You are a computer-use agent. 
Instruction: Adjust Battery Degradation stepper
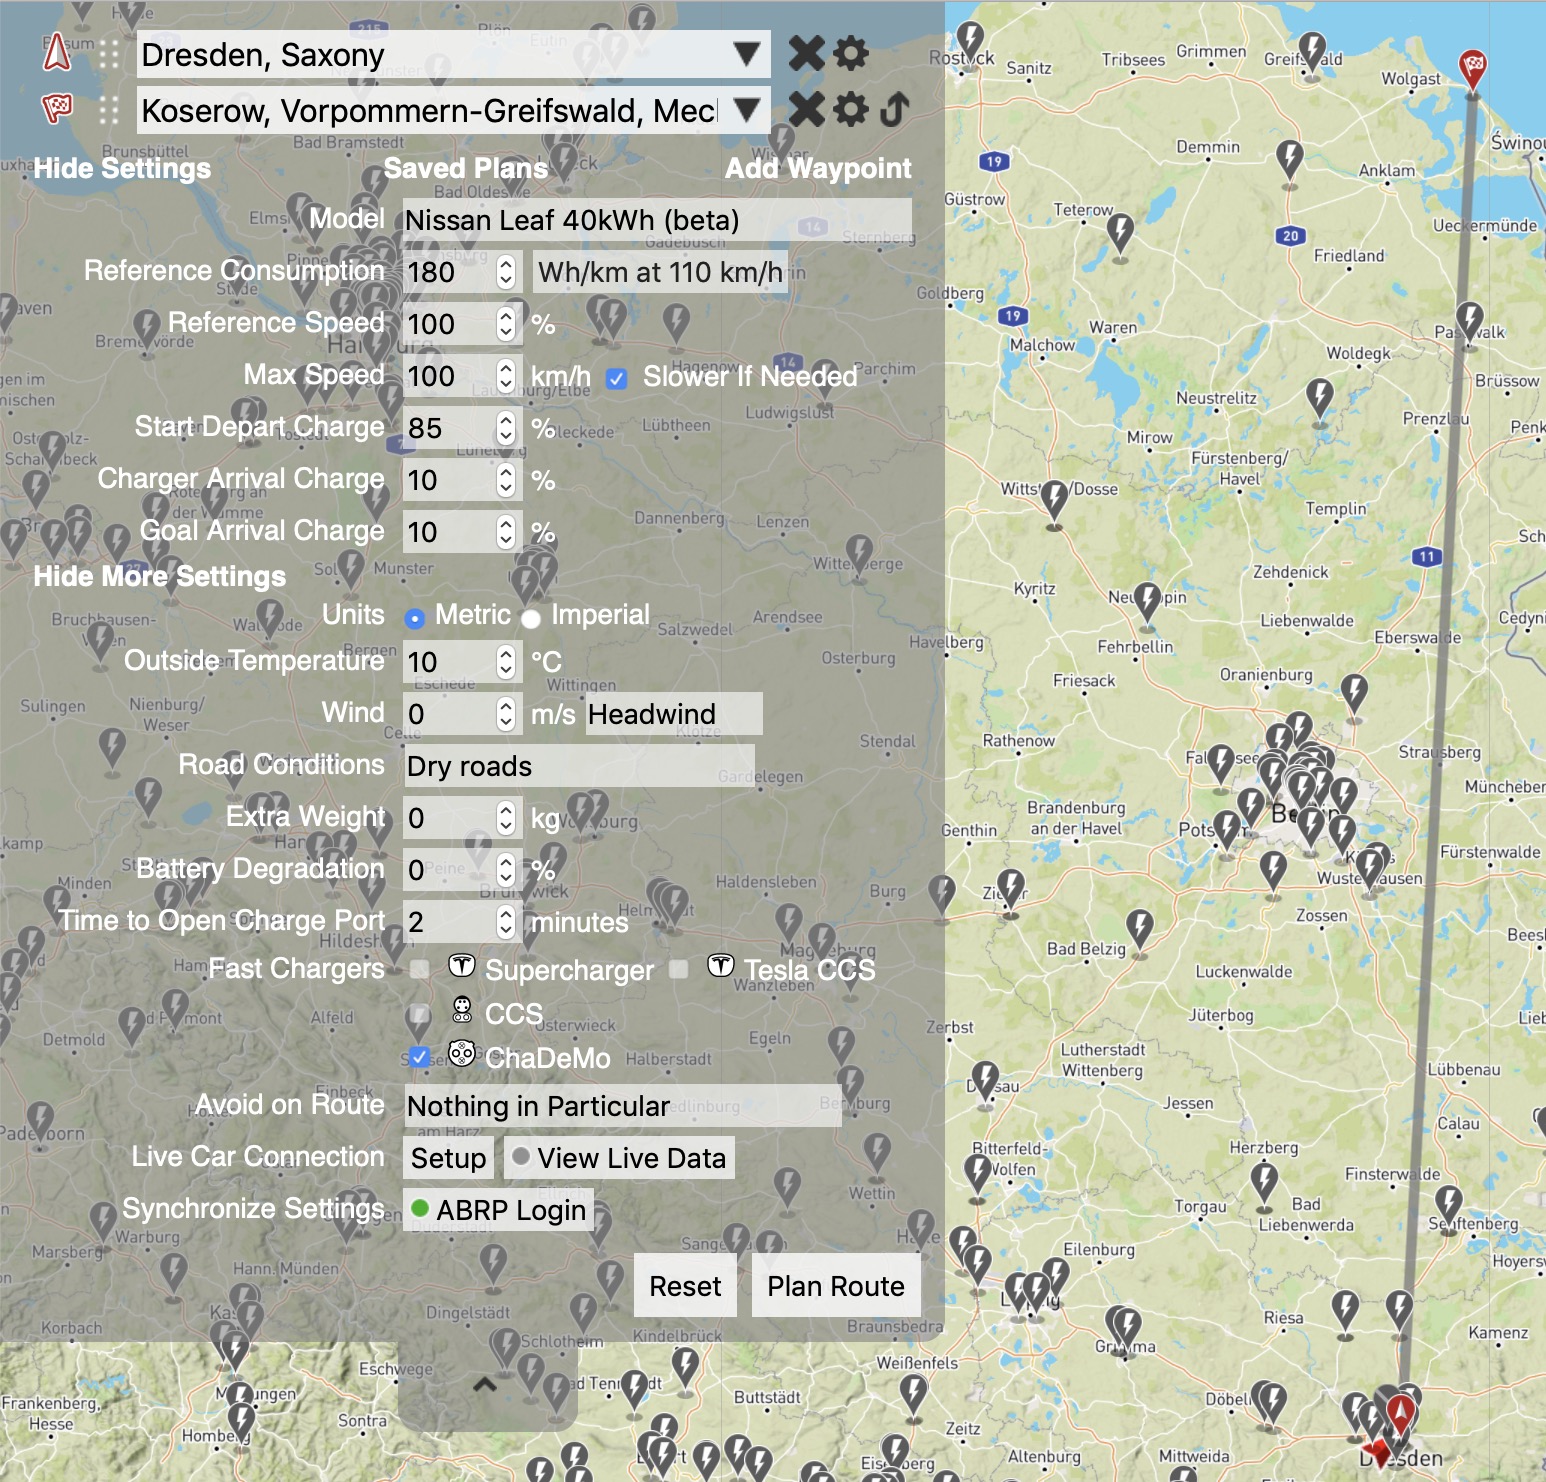[x=506, y=870]
